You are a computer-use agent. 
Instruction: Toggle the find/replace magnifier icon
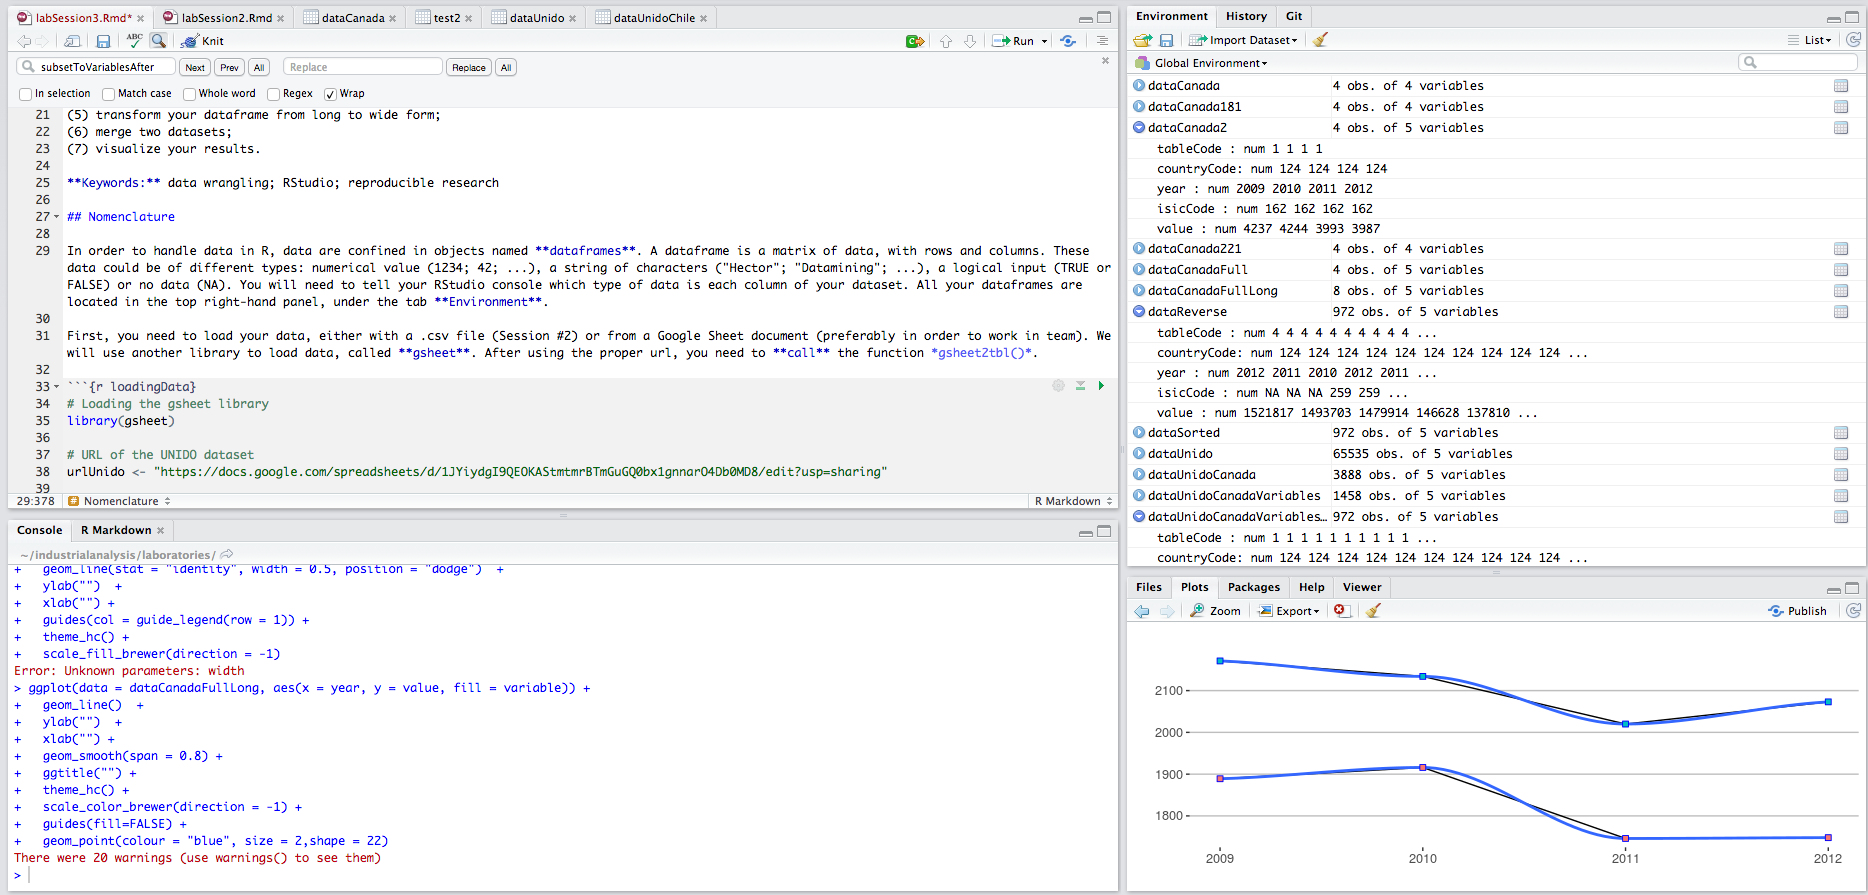158,41
